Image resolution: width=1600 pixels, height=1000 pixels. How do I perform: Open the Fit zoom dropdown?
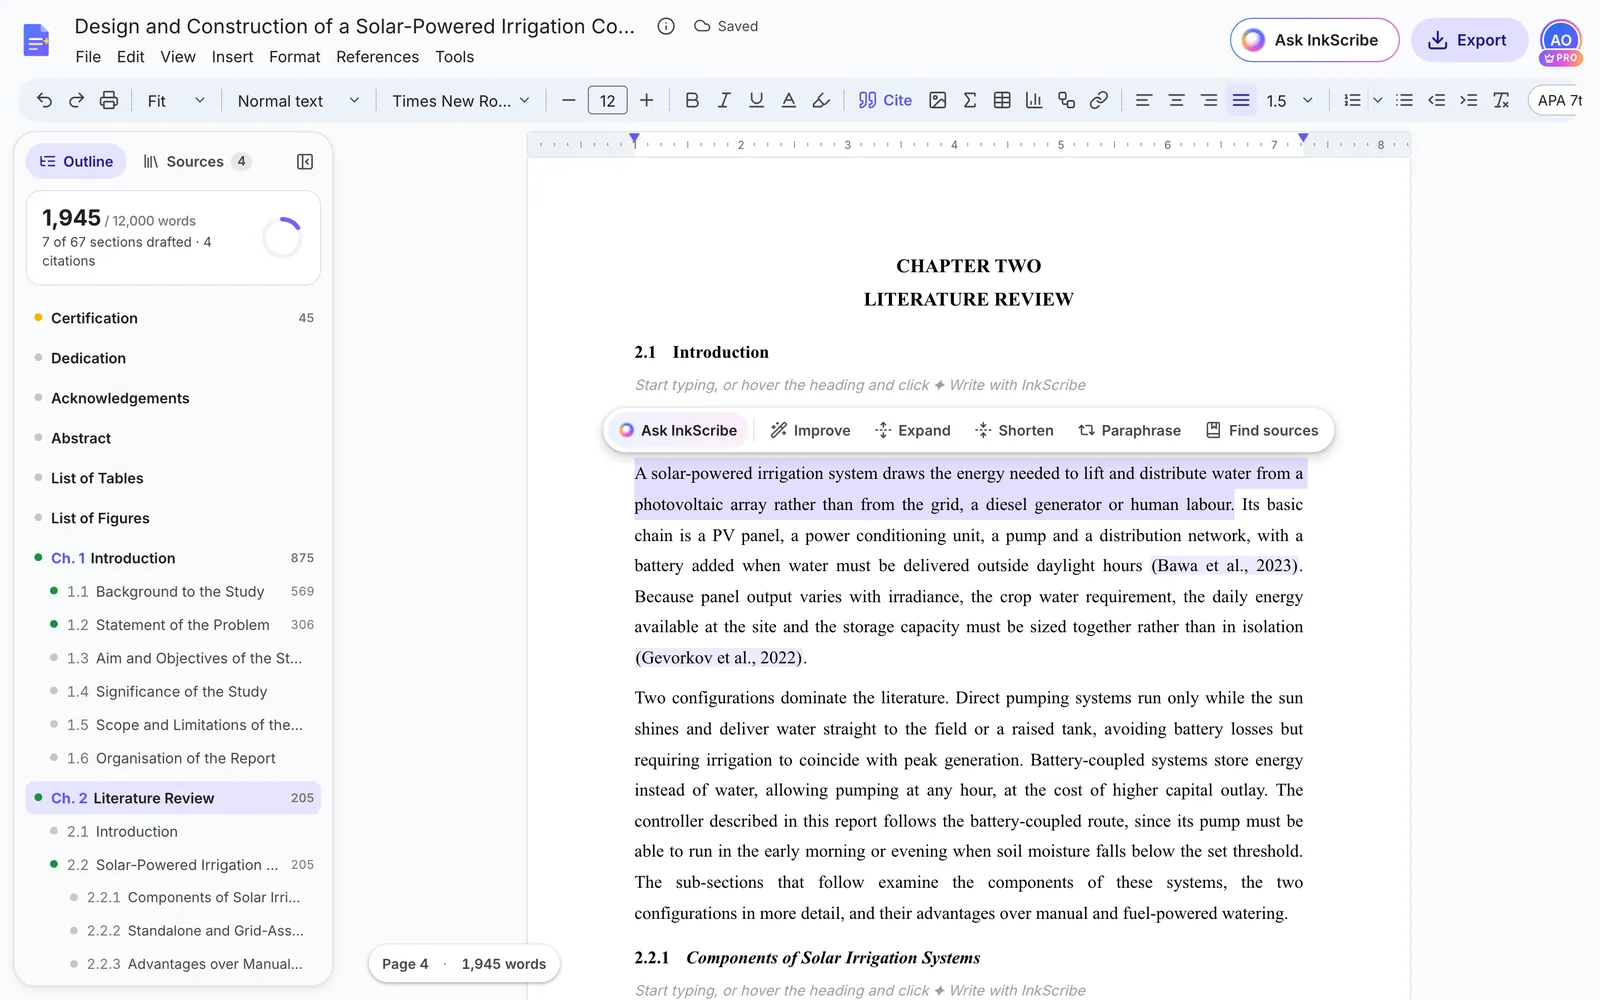[176, 100]
